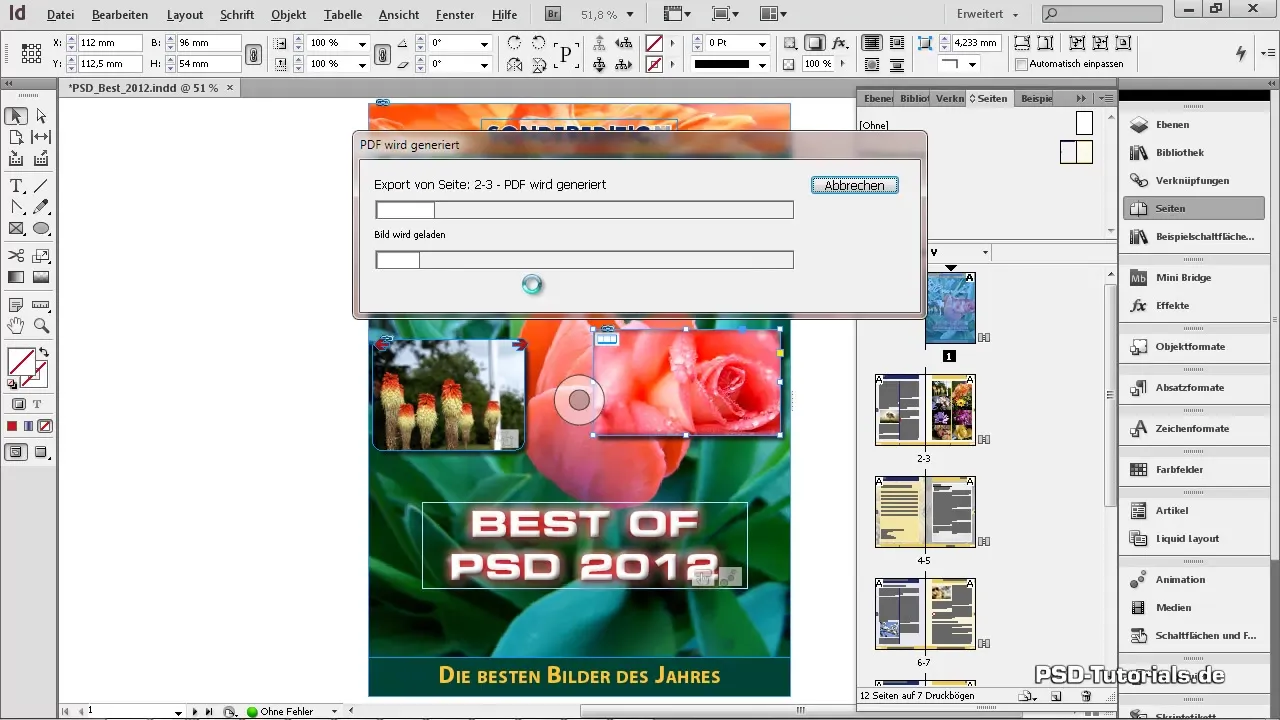The height and width of the screenshot is (720, 1280).
Task: Click the create new page icon in Seiten panel
Action: coord(1055,696)
